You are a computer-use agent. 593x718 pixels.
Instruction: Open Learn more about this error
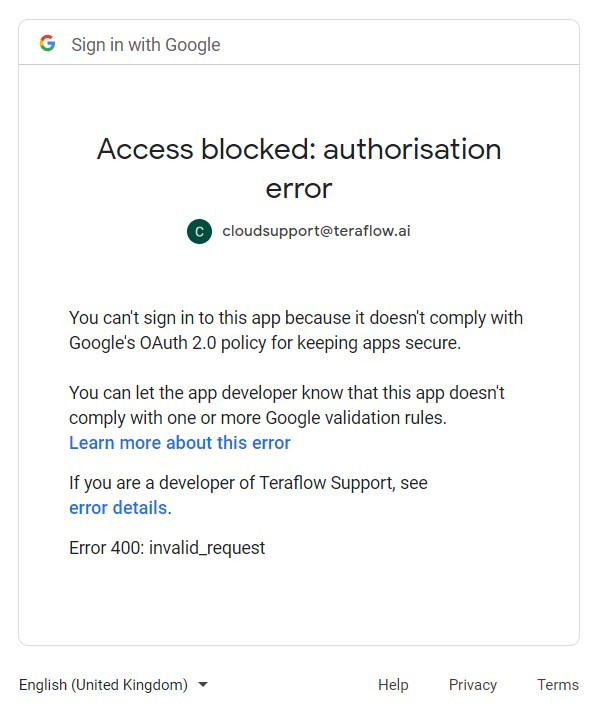(180, 443)
